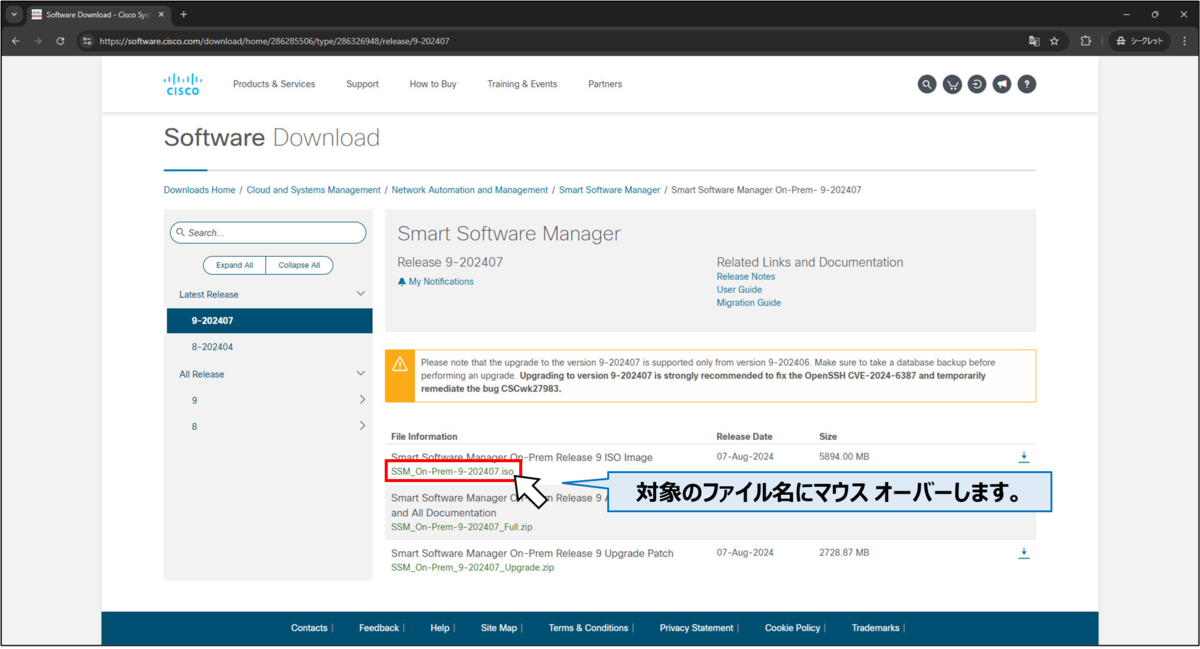This screenshot has height=649, width=1200.
Task: Expand the All Release section
Action: (361, 373)
